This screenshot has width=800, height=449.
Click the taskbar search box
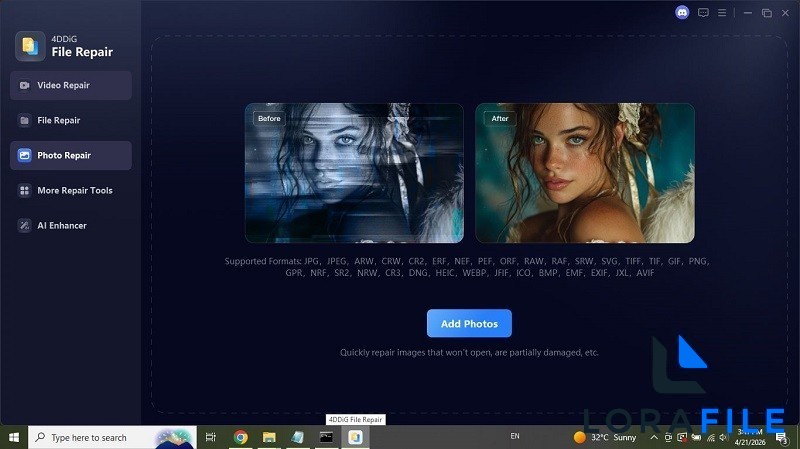pos(112,437)
